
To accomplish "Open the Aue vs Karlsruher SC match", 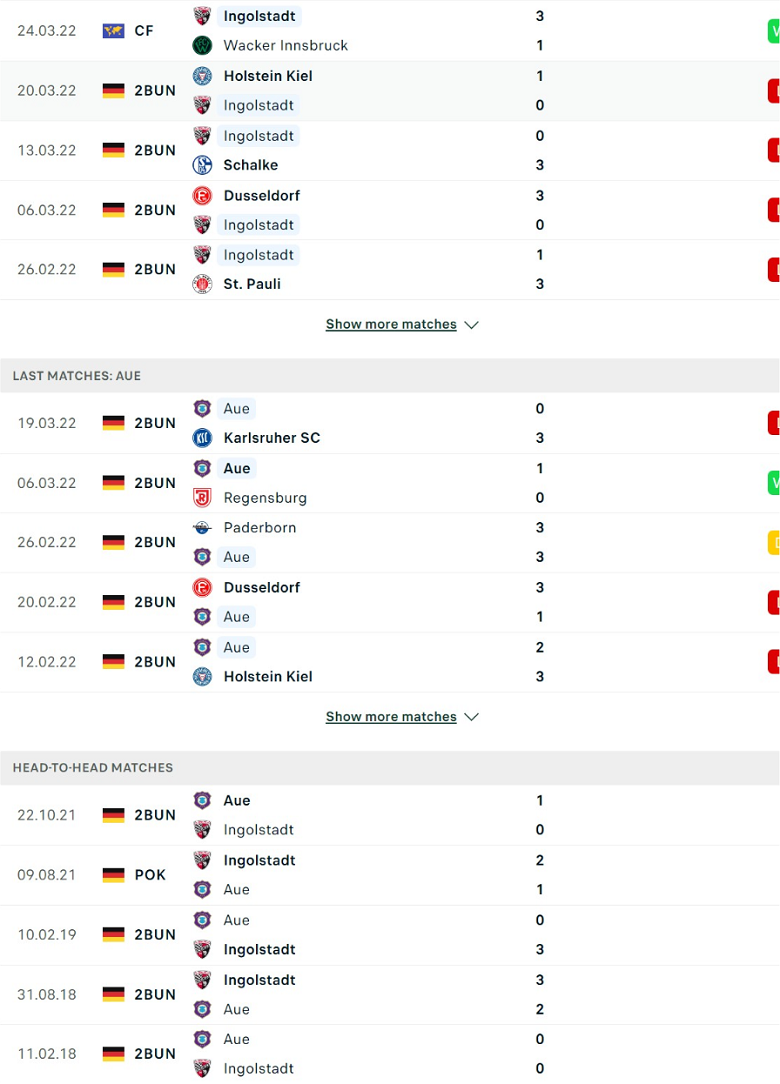I will [x=390, y=423].
